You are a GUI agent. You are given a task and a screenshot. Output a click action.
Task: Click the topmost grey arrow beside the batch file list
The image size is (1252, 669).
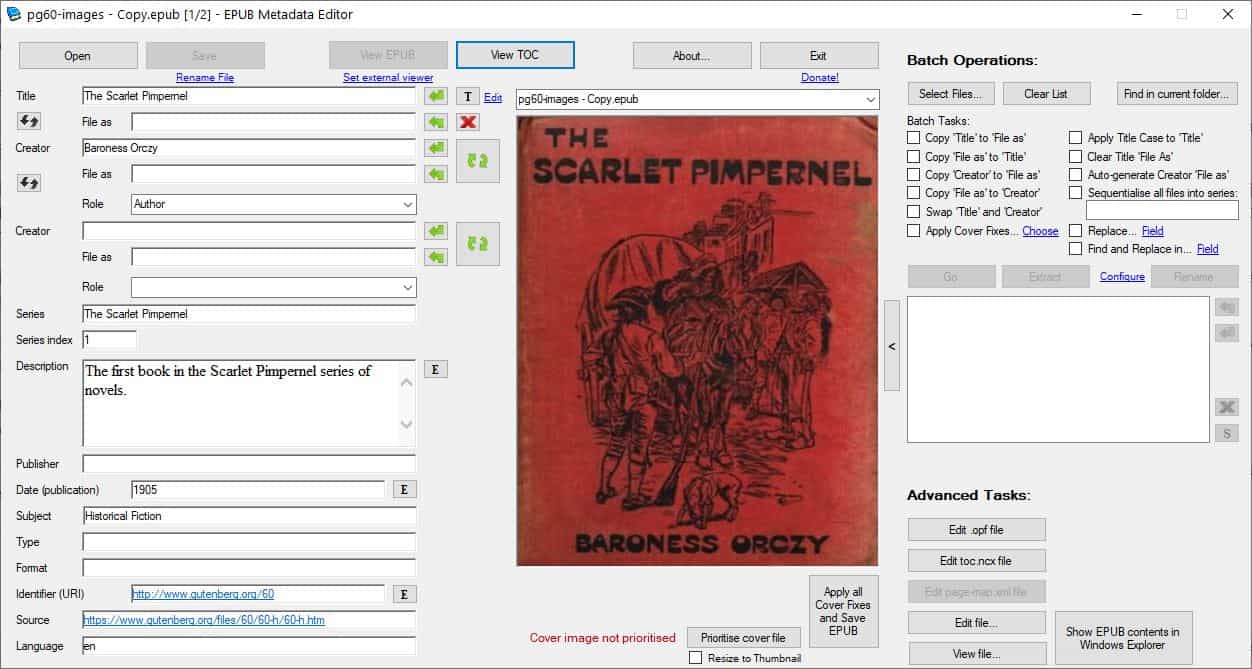click(x=1227, y=307)
